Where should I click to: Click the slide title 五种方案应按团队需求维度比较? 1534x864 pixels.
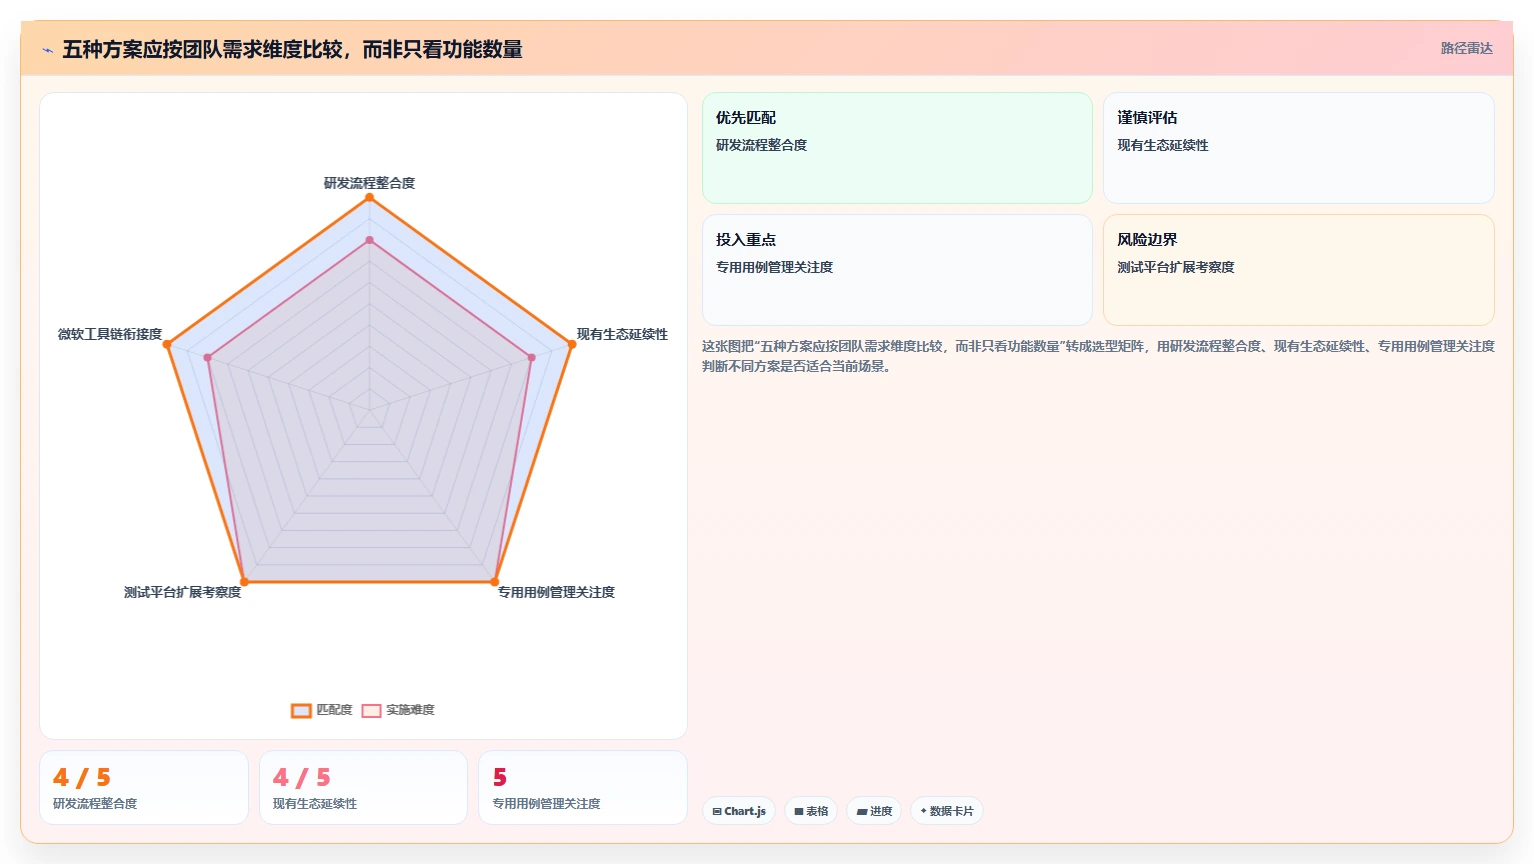tap(293, 49)
